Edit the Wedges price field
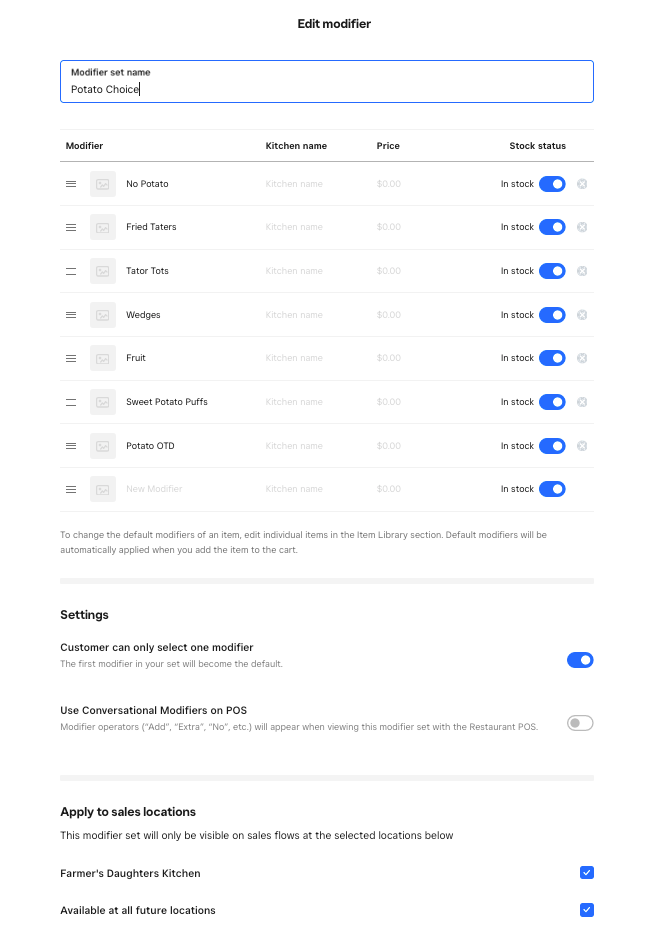This screenshot has height=939, width=657. (x=410, y=315)
